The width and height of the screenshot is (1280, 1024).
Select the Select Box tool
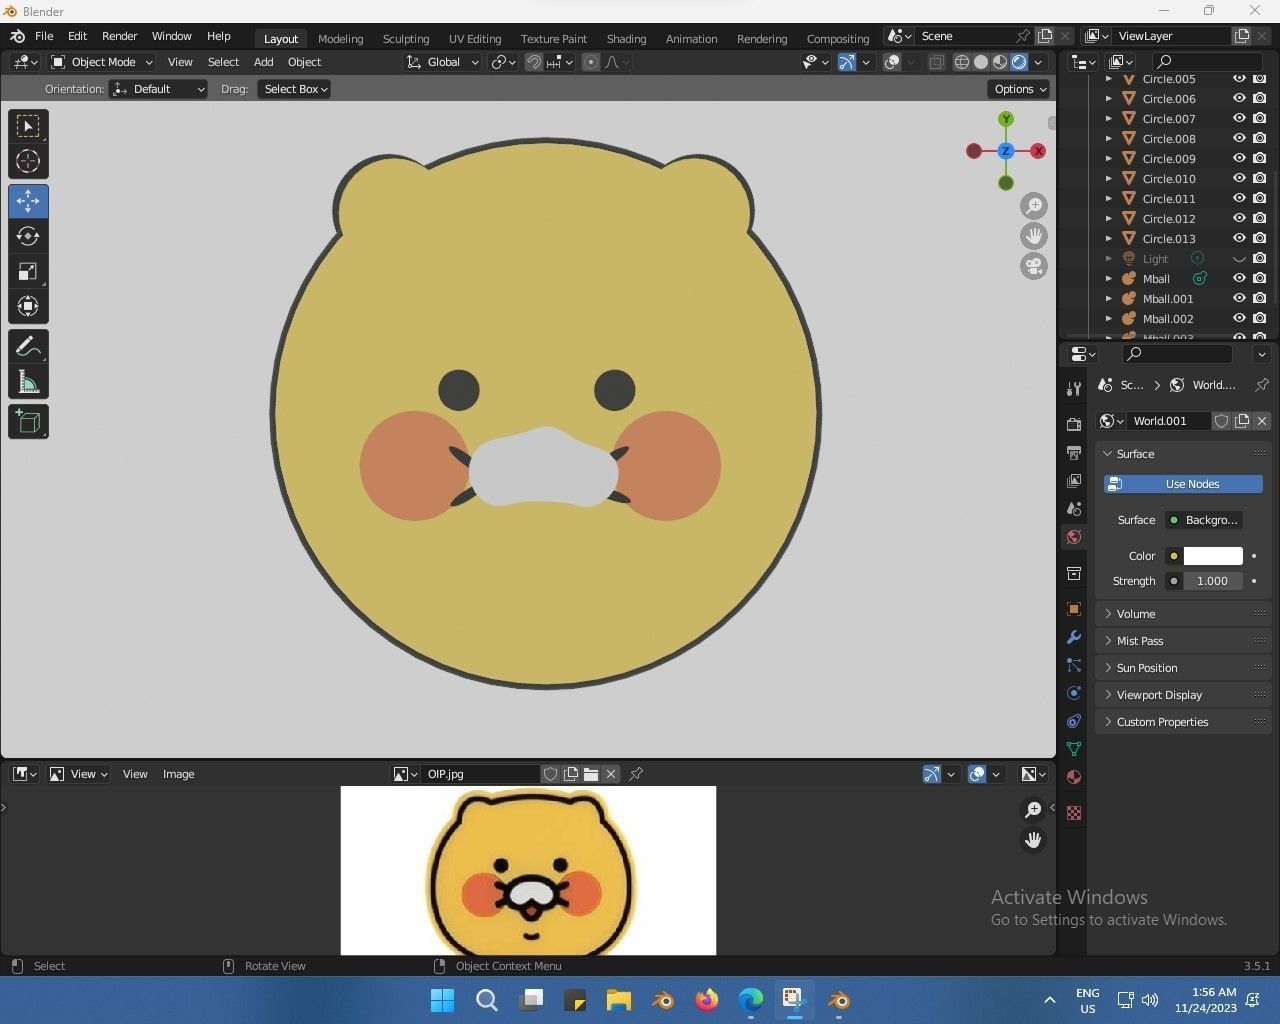pos(28,126)
